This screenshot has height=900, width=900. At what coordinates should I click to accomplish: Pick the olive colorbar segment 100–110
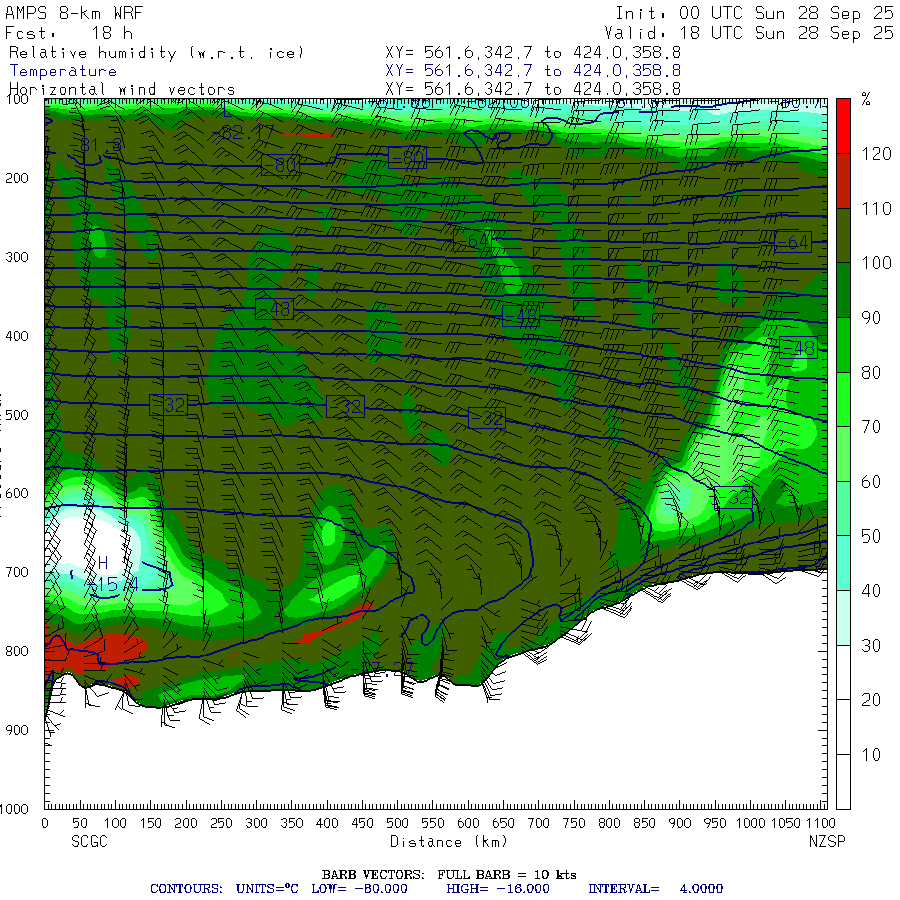pos(843,235)
